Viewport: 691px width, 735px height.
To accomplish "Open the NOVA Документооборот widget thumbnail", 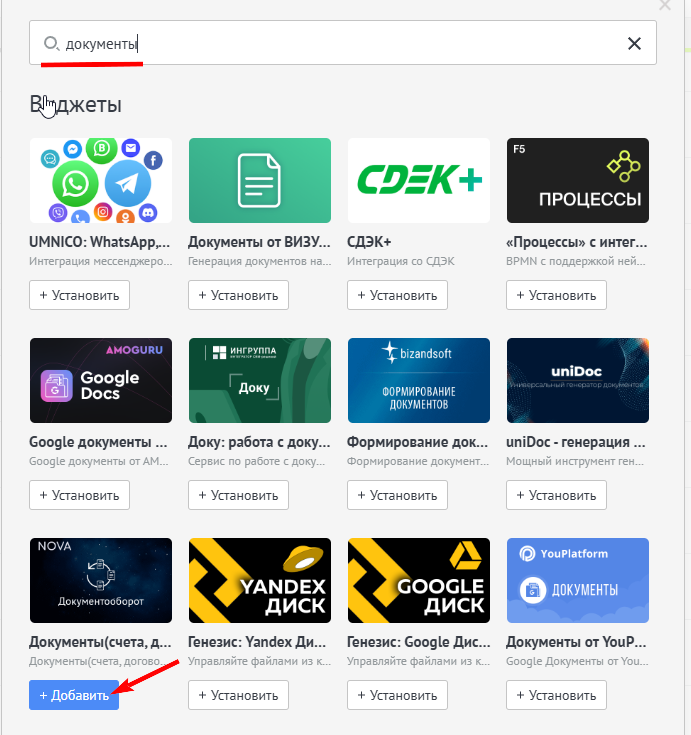I will tap(100, 580).
